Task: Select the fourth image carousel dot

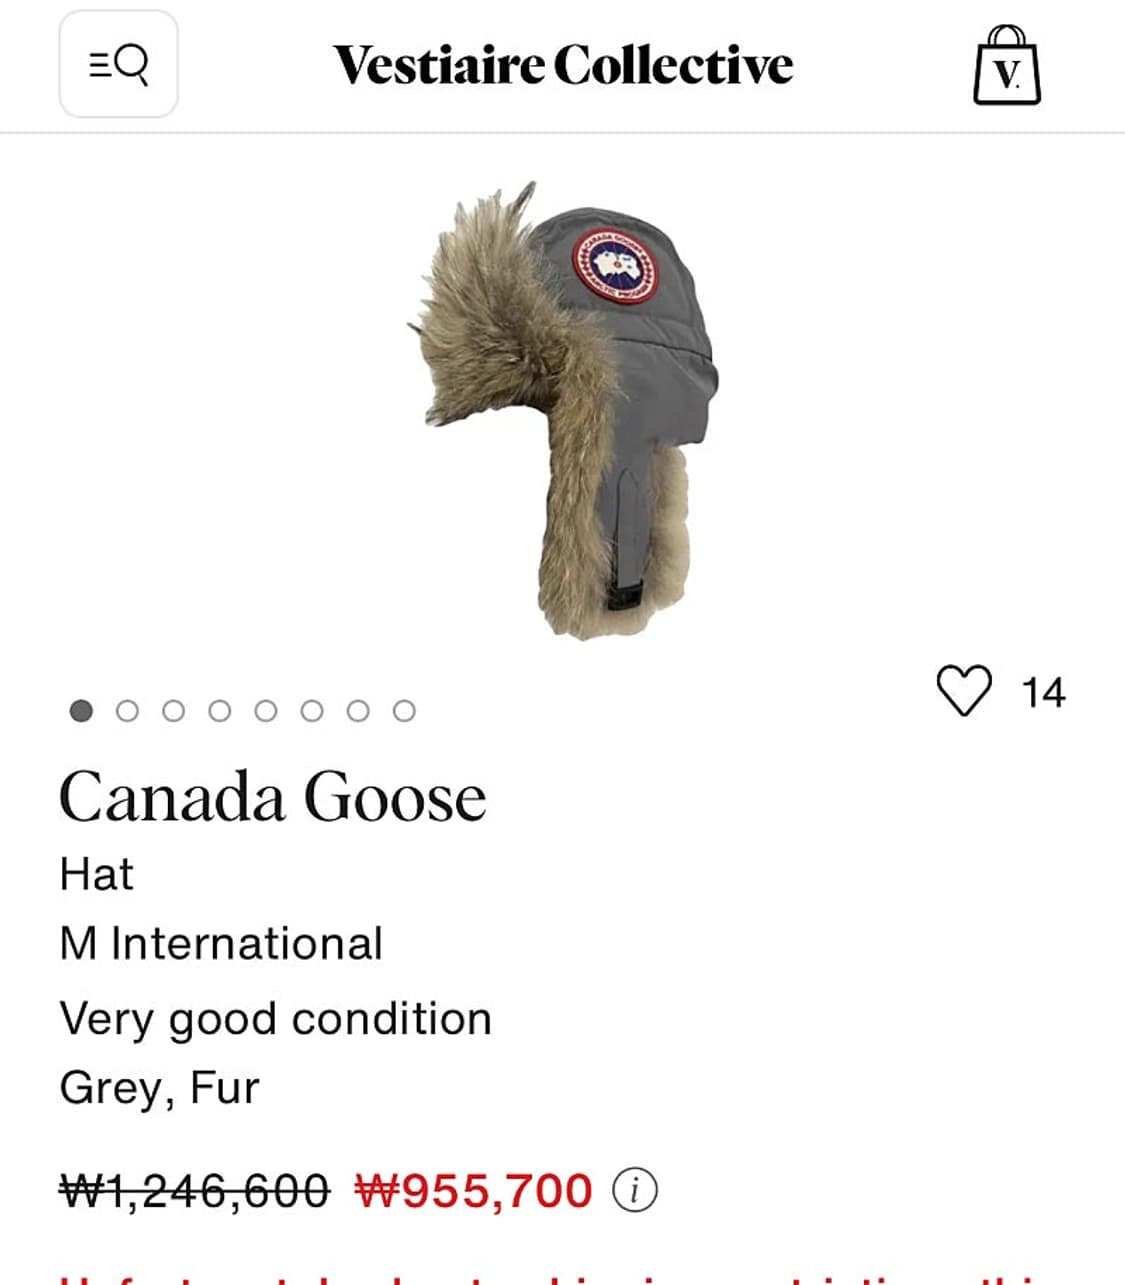Action: coord(220,711)
